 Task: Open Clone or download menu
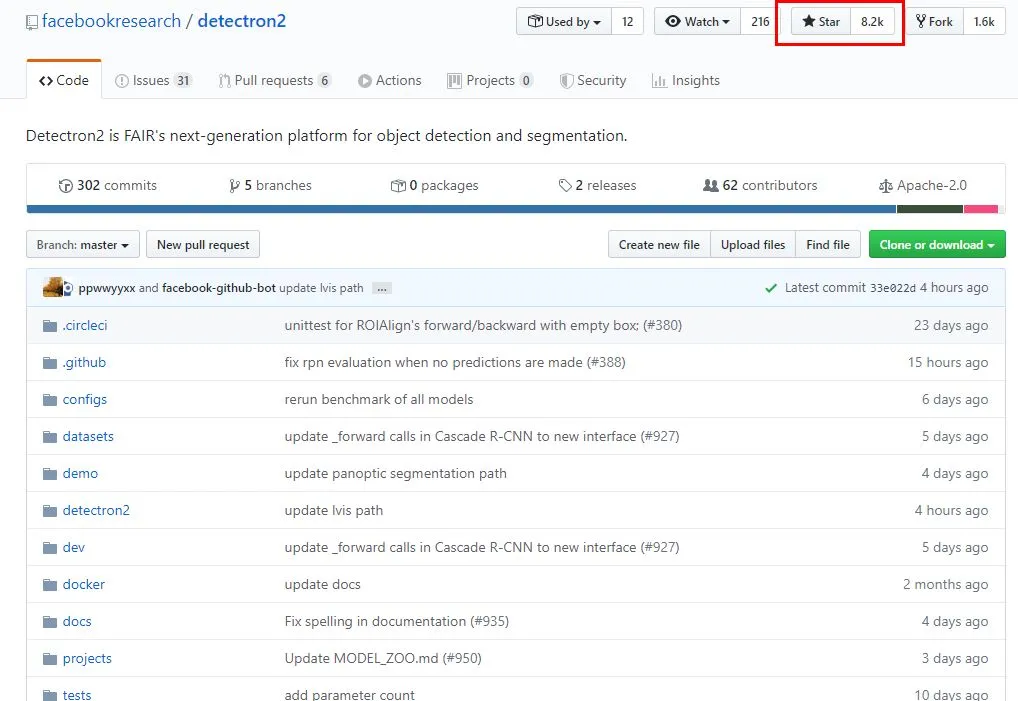pos(936,245)
